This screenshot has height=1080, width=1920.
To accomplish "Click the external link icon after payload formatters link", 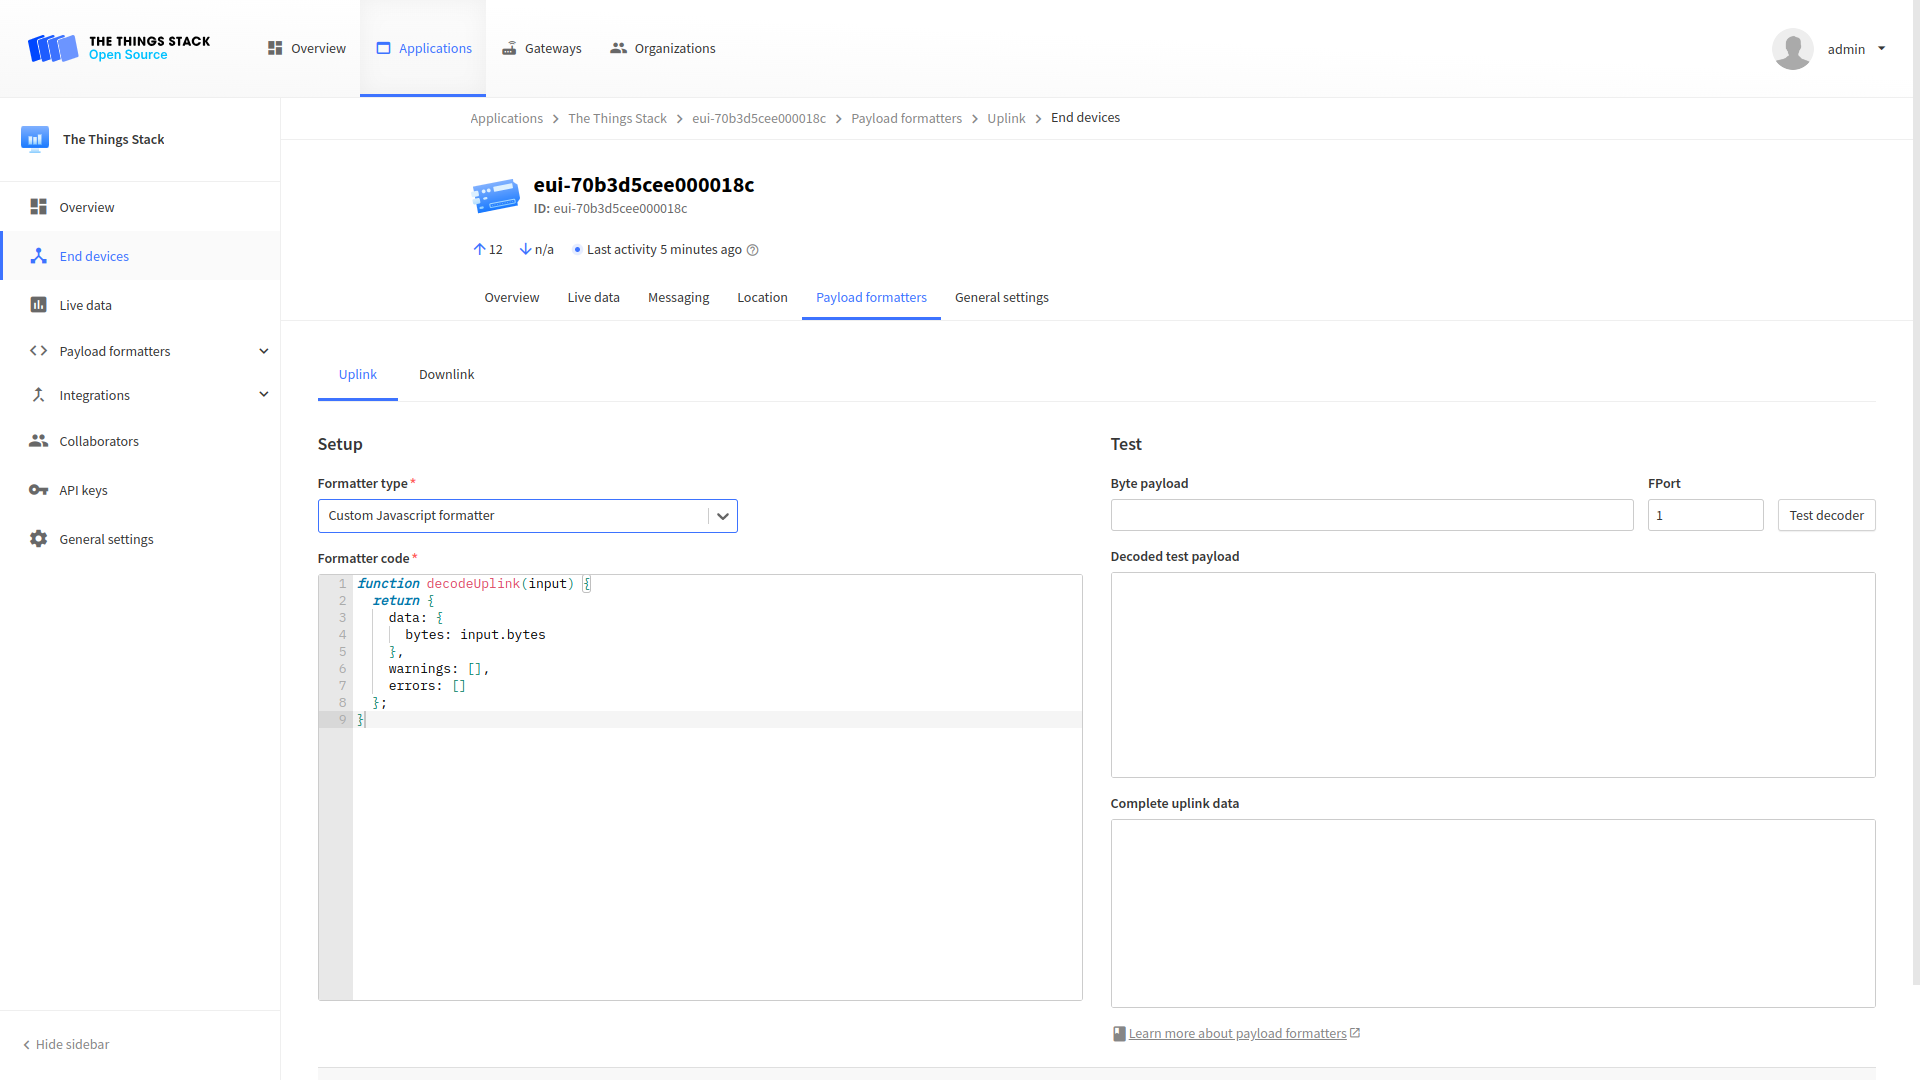I will (x=1355, y=1033).
